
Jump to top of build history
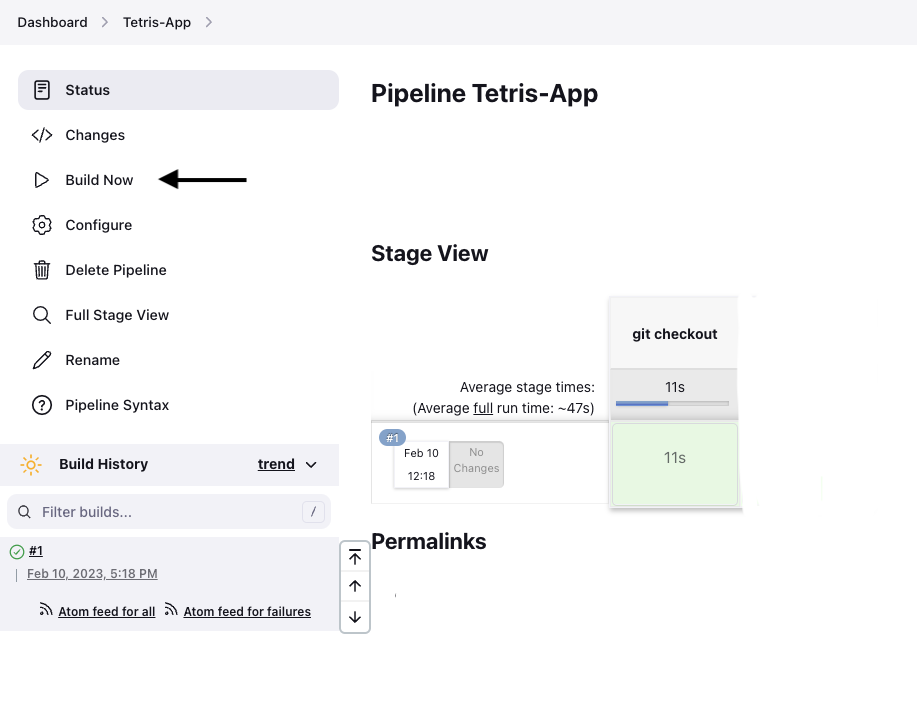[355, 557]
